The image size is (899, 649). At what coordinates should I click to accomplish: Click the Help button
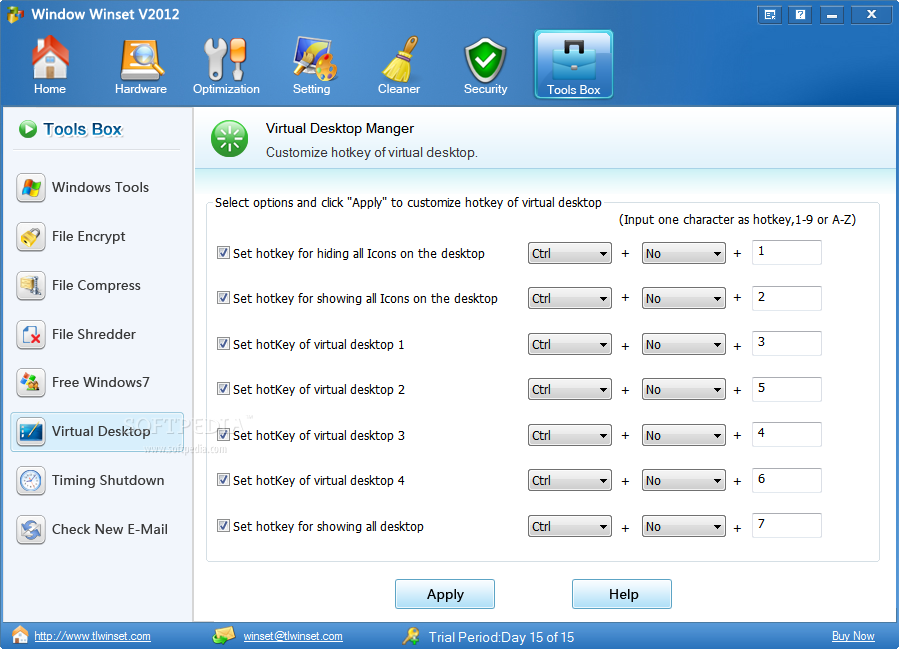[x=622, y=594]
